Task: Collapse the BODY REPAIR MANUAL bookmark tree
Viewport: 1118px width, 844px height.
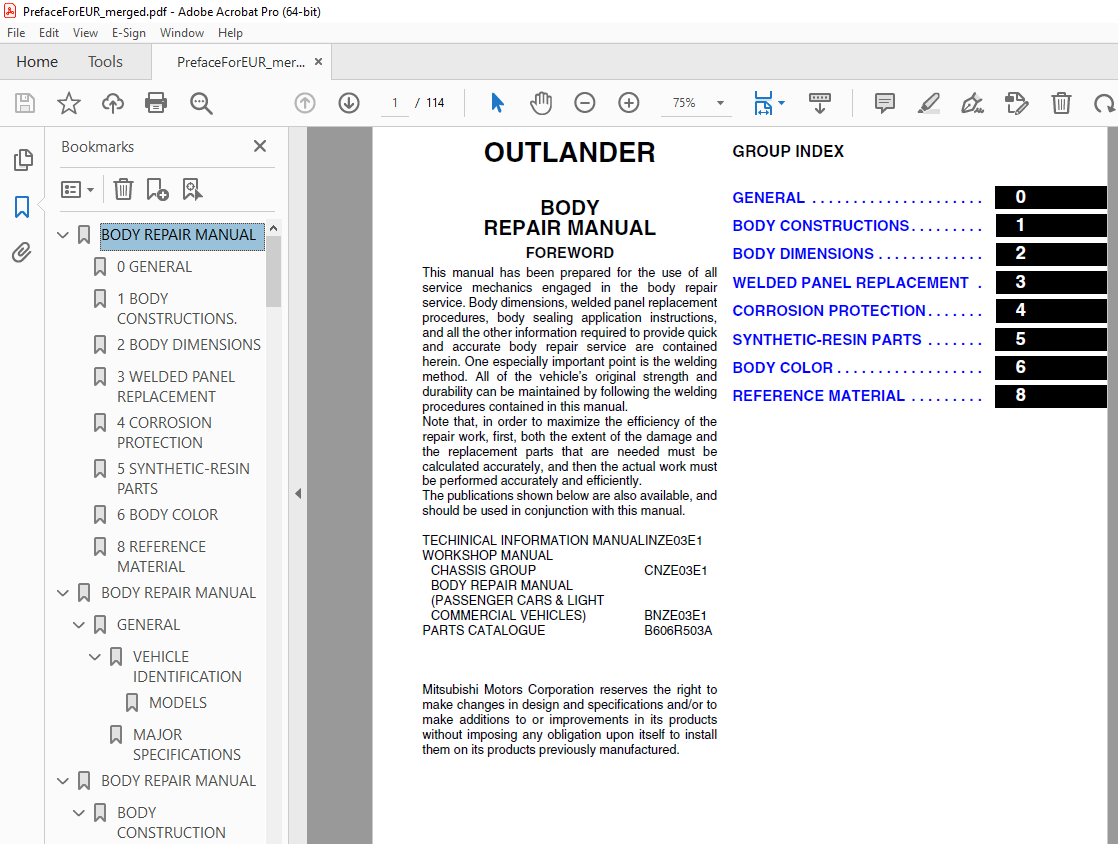Action: pyautogui.click(x=62, y=234)
